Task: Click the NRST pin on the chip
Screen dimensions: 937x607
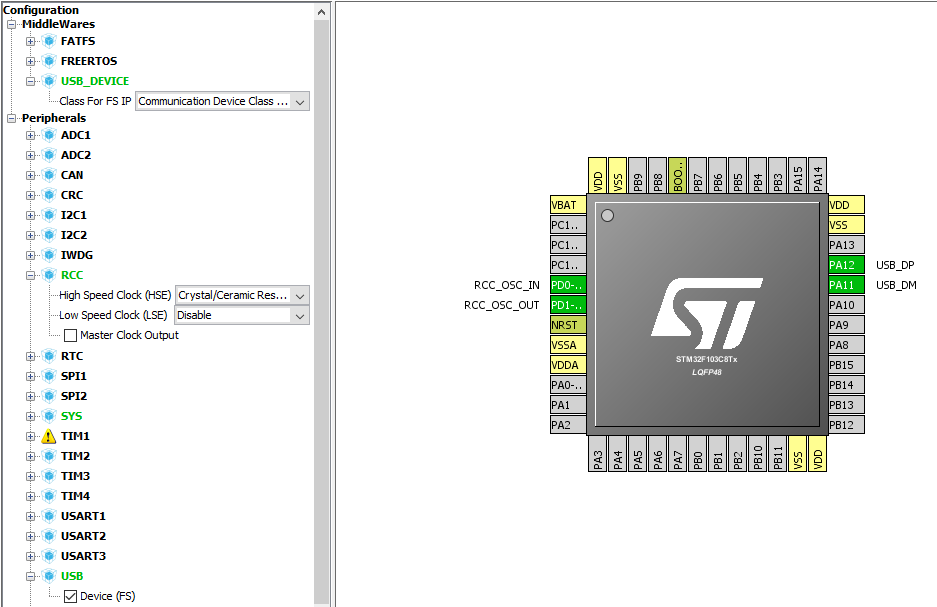Action: [x=568, y=325]
